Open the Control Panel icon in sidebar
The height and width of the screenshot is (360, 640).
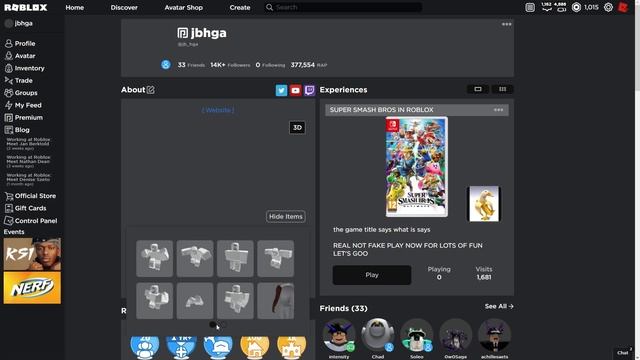9,221
